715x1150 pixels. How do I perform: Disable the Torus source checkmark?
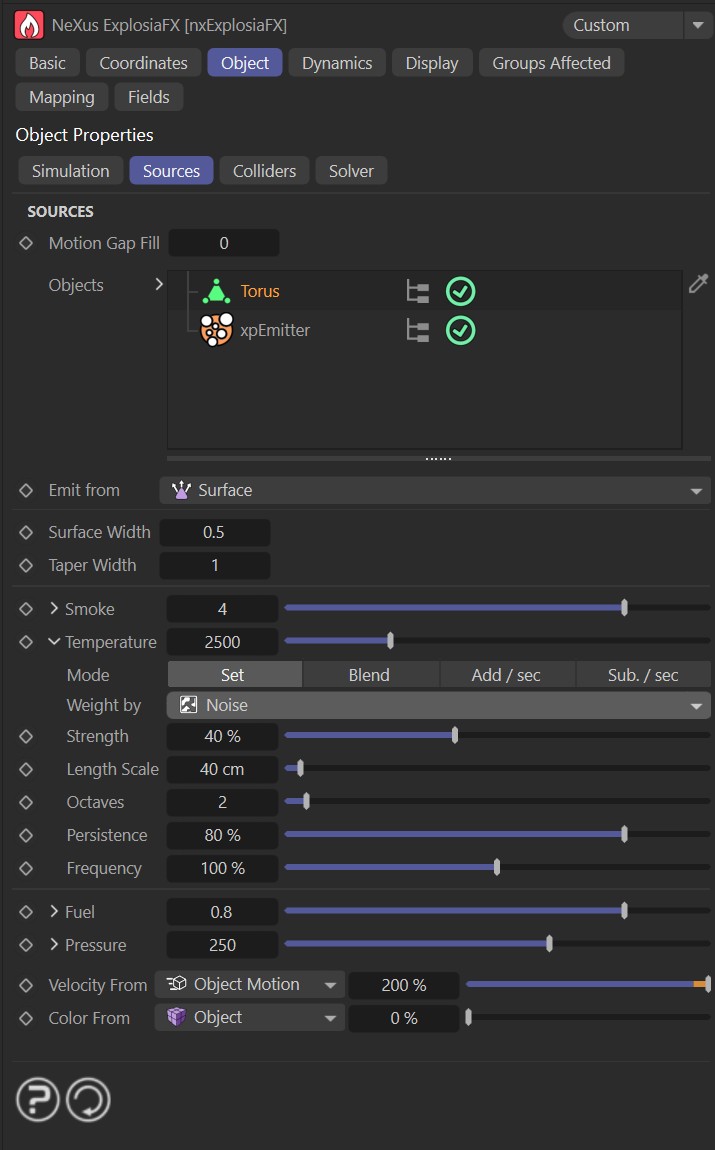pos(460,292)
